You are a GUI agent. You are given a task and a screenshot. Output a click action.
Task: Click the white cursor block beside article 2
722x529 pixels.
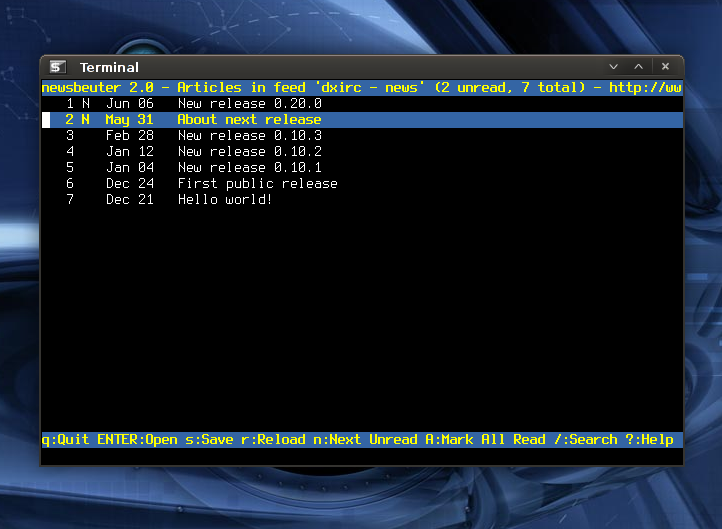pyautogui.click(x=46, y=120)
